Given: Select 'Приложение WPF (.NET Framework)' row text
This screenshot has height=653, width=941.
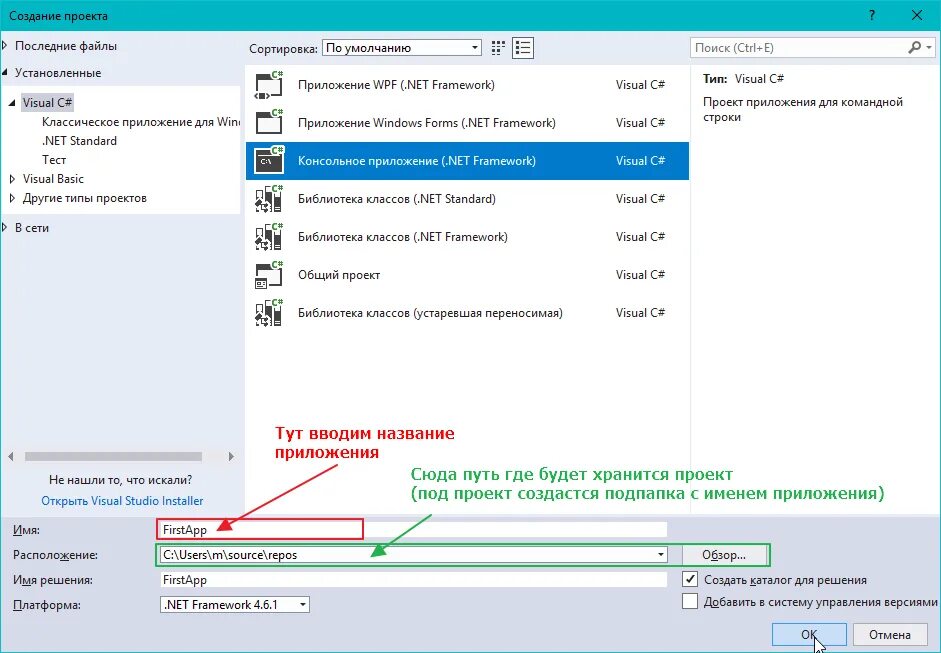Looking at the screenshot, I should tap(396, 85).
